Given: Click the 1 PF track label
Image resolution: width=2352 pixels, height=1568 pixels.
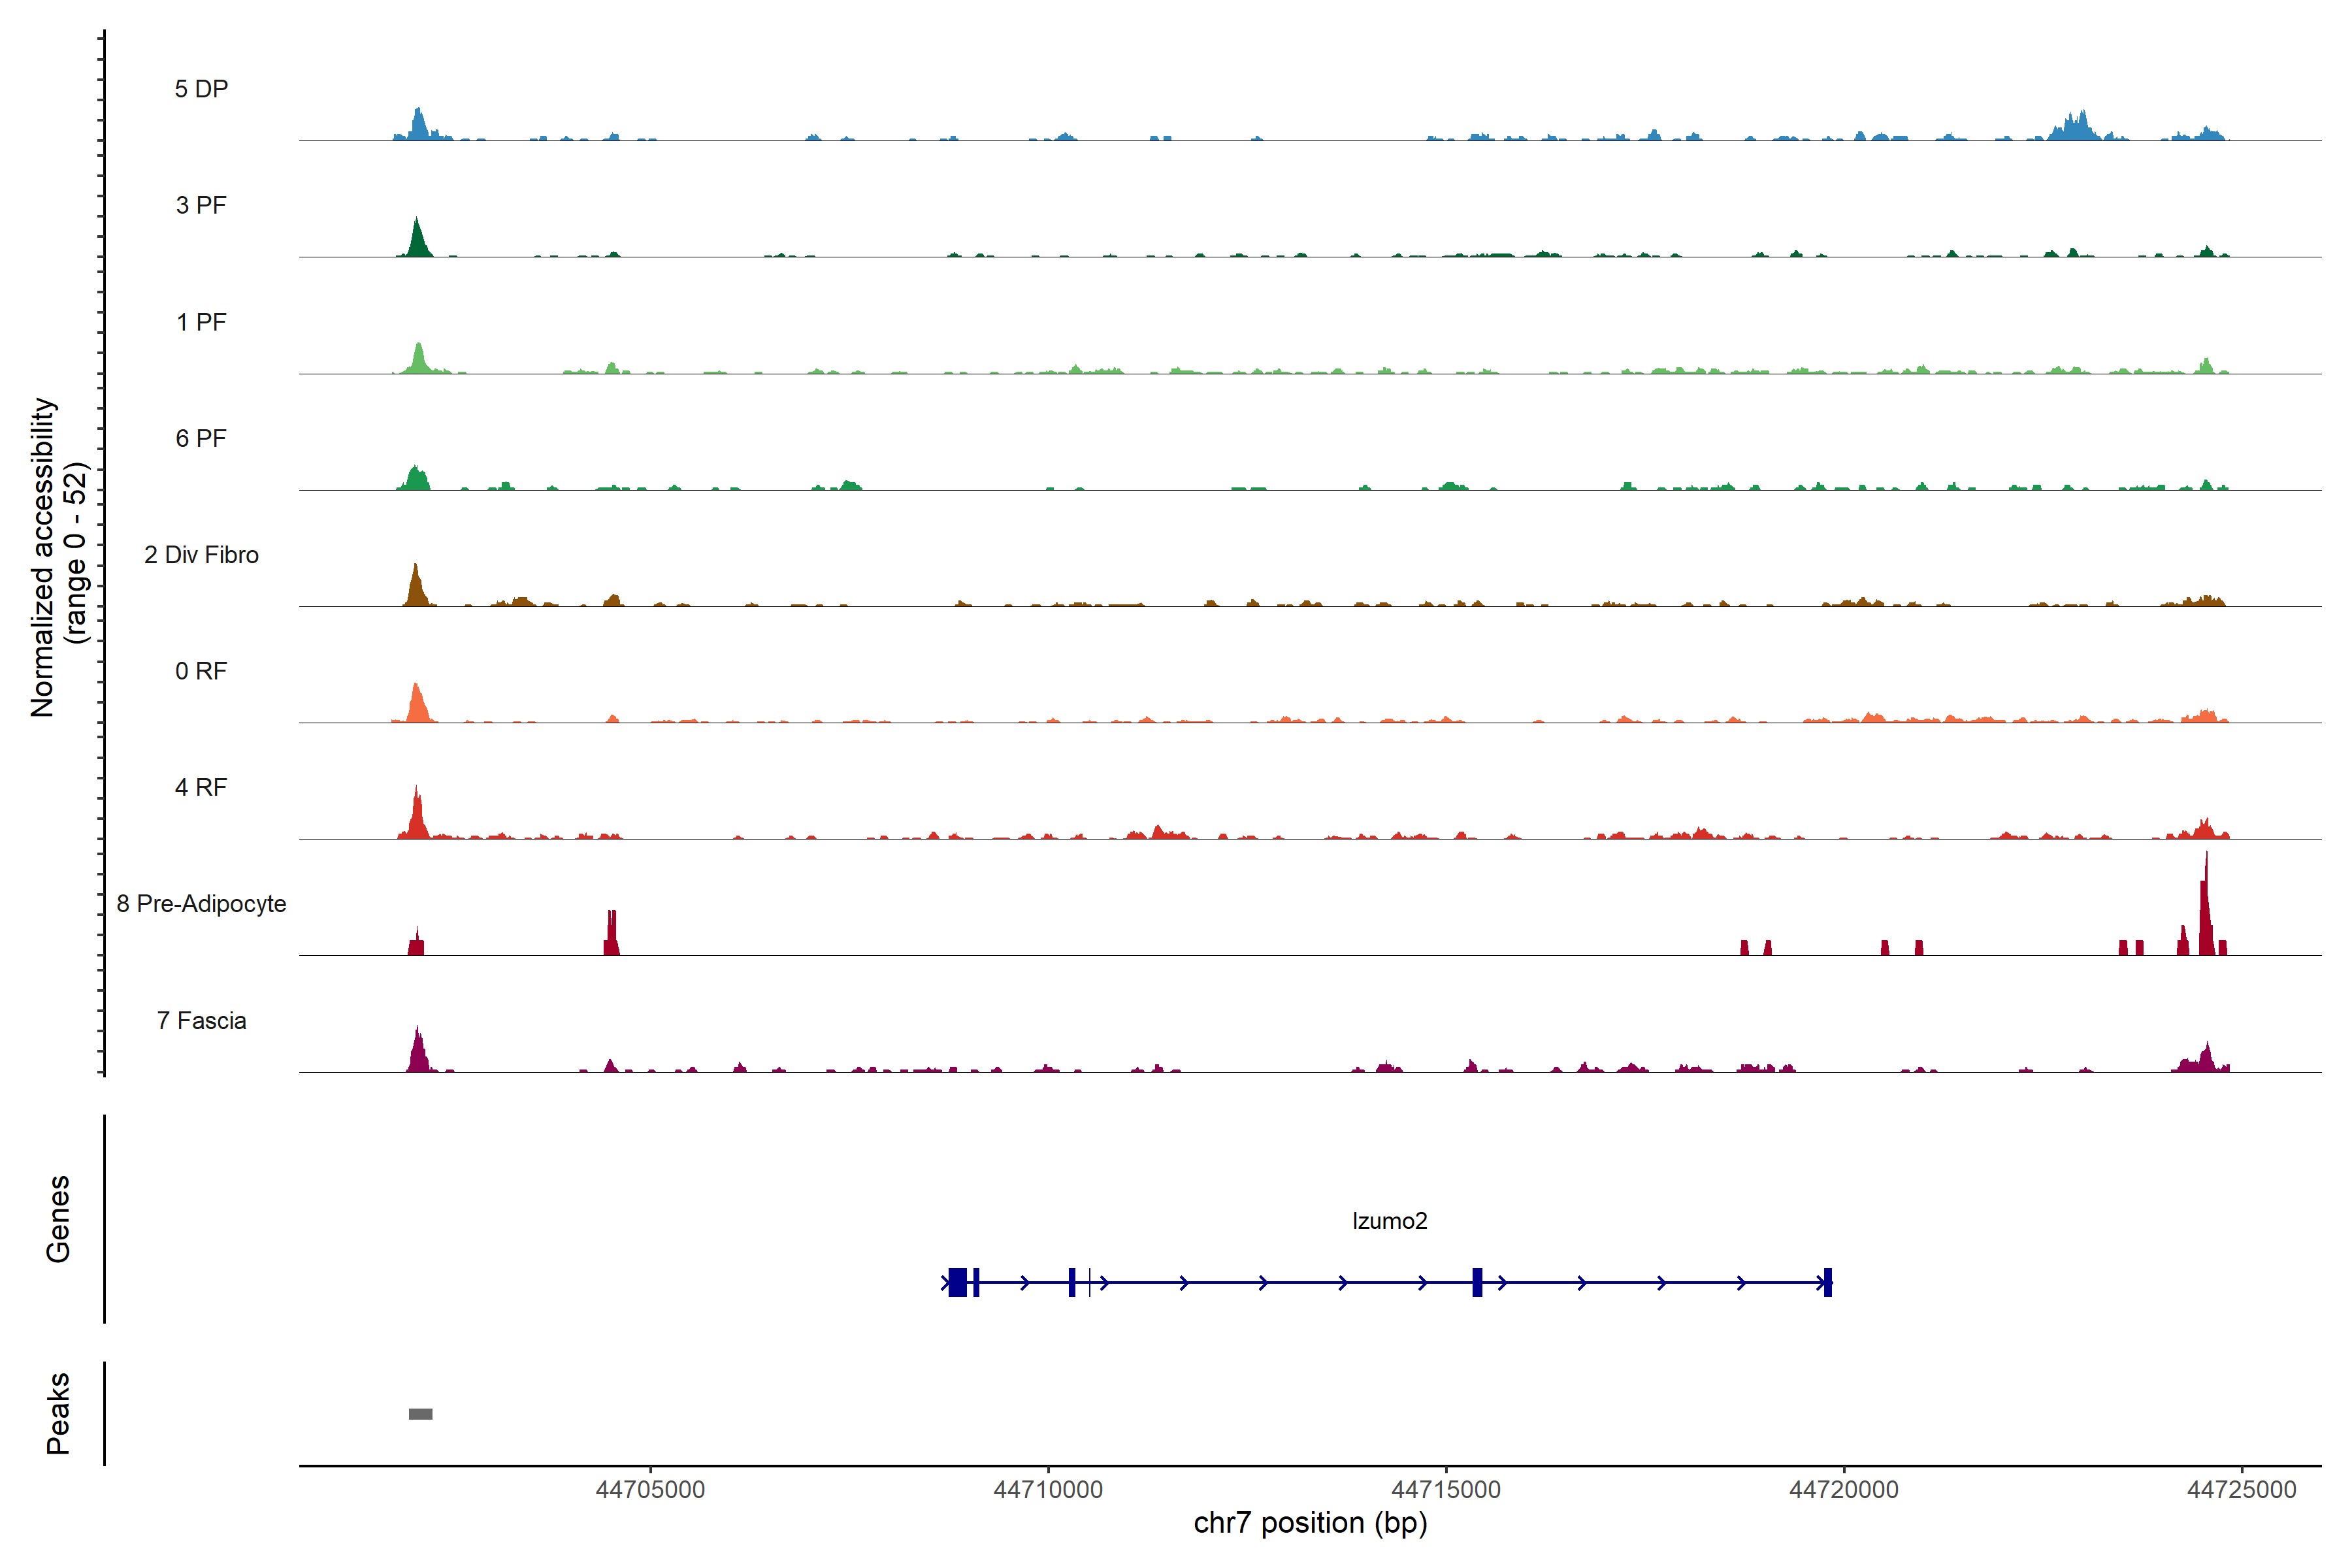Looking at the screenshot, I should pyautogui.click(x=201, y=322).
